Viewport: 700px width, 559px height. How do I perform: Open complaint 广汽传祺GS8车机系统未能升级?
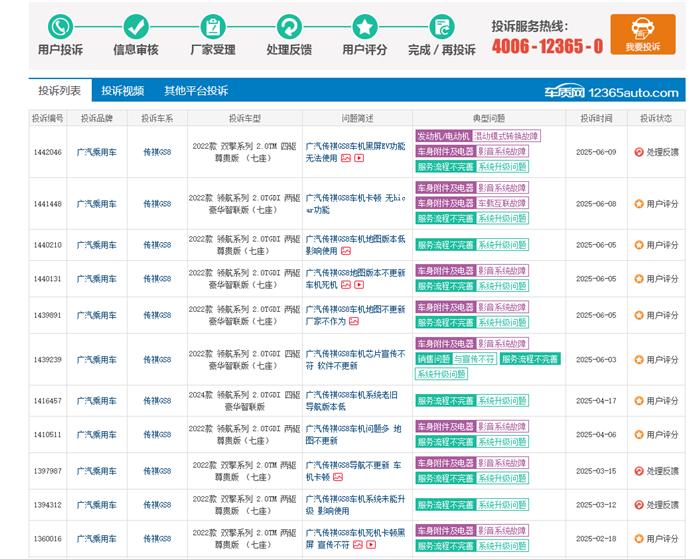click(355, 505)
